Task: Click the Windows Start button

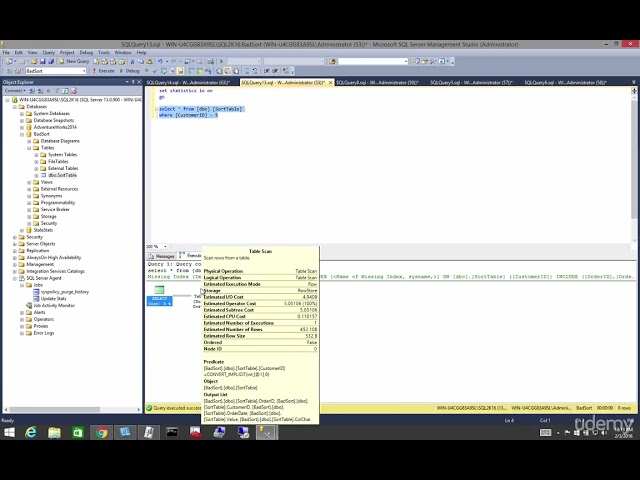Action: click(x=9, y=433)
